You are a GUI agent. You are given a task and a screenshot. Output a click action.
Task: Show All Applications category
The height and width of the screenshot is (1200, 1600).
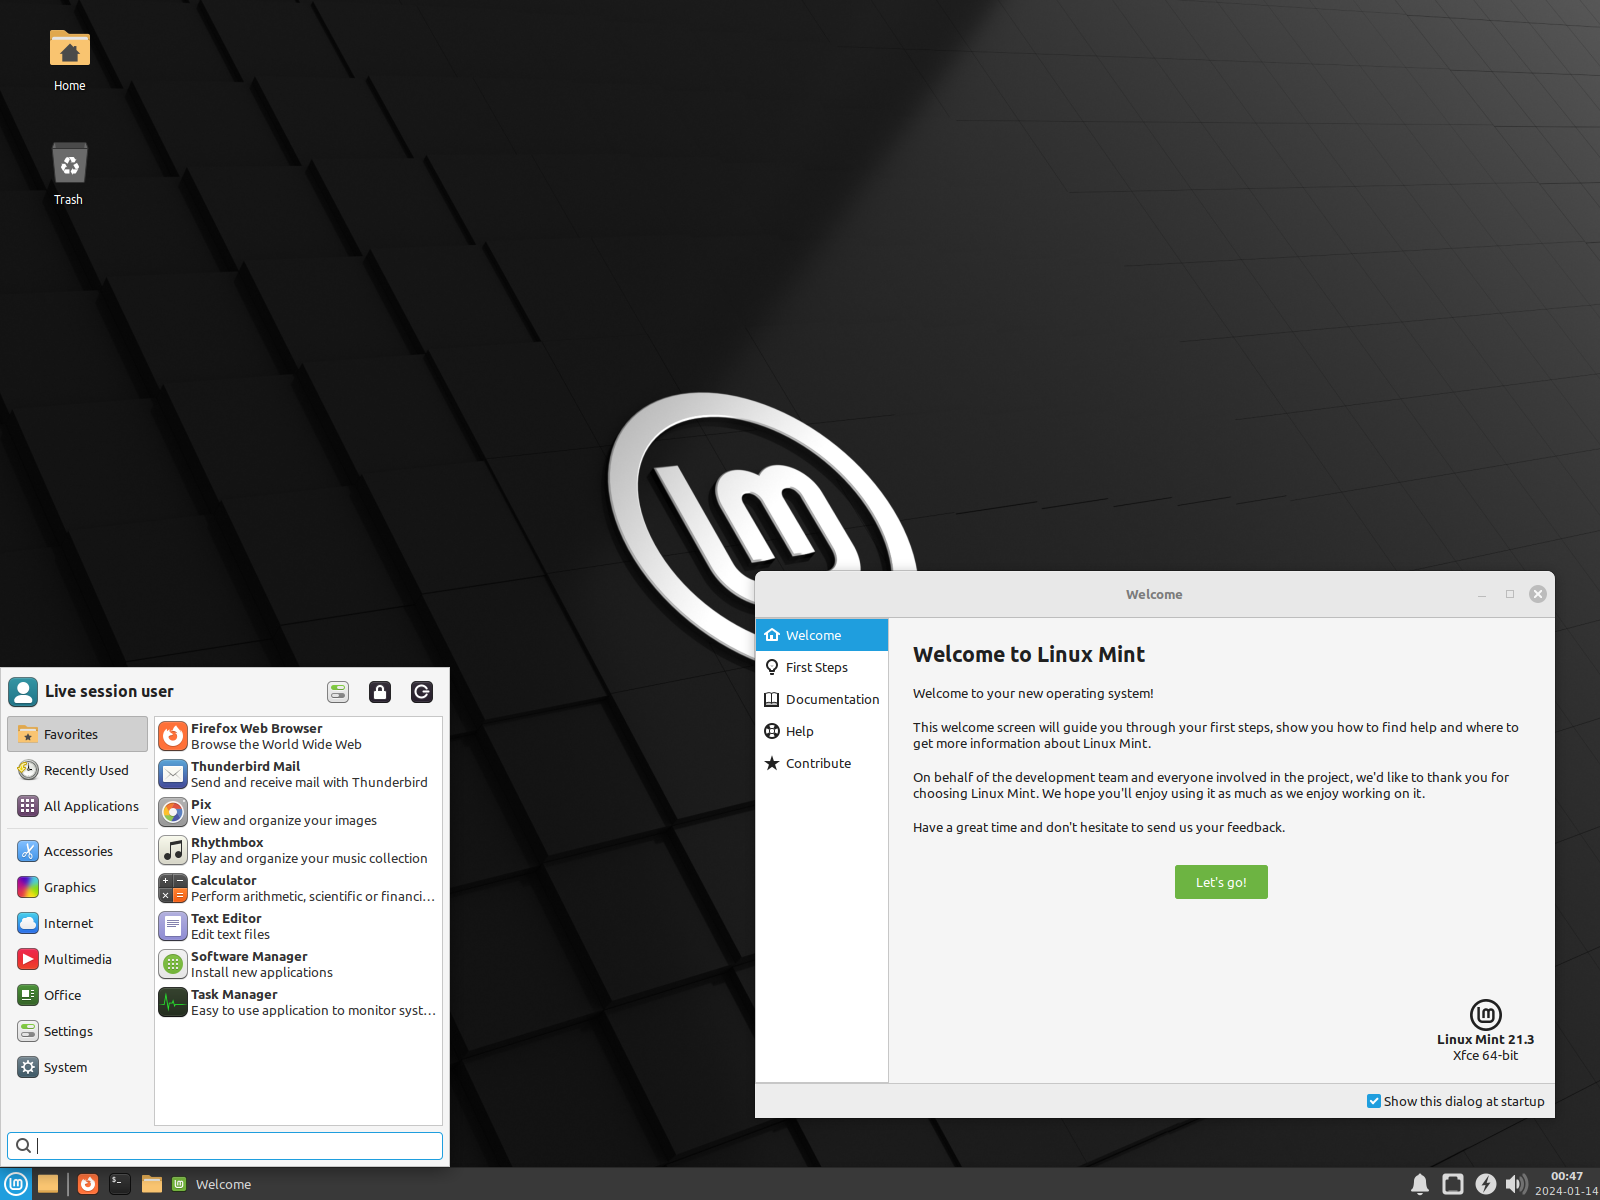(78, 806)
